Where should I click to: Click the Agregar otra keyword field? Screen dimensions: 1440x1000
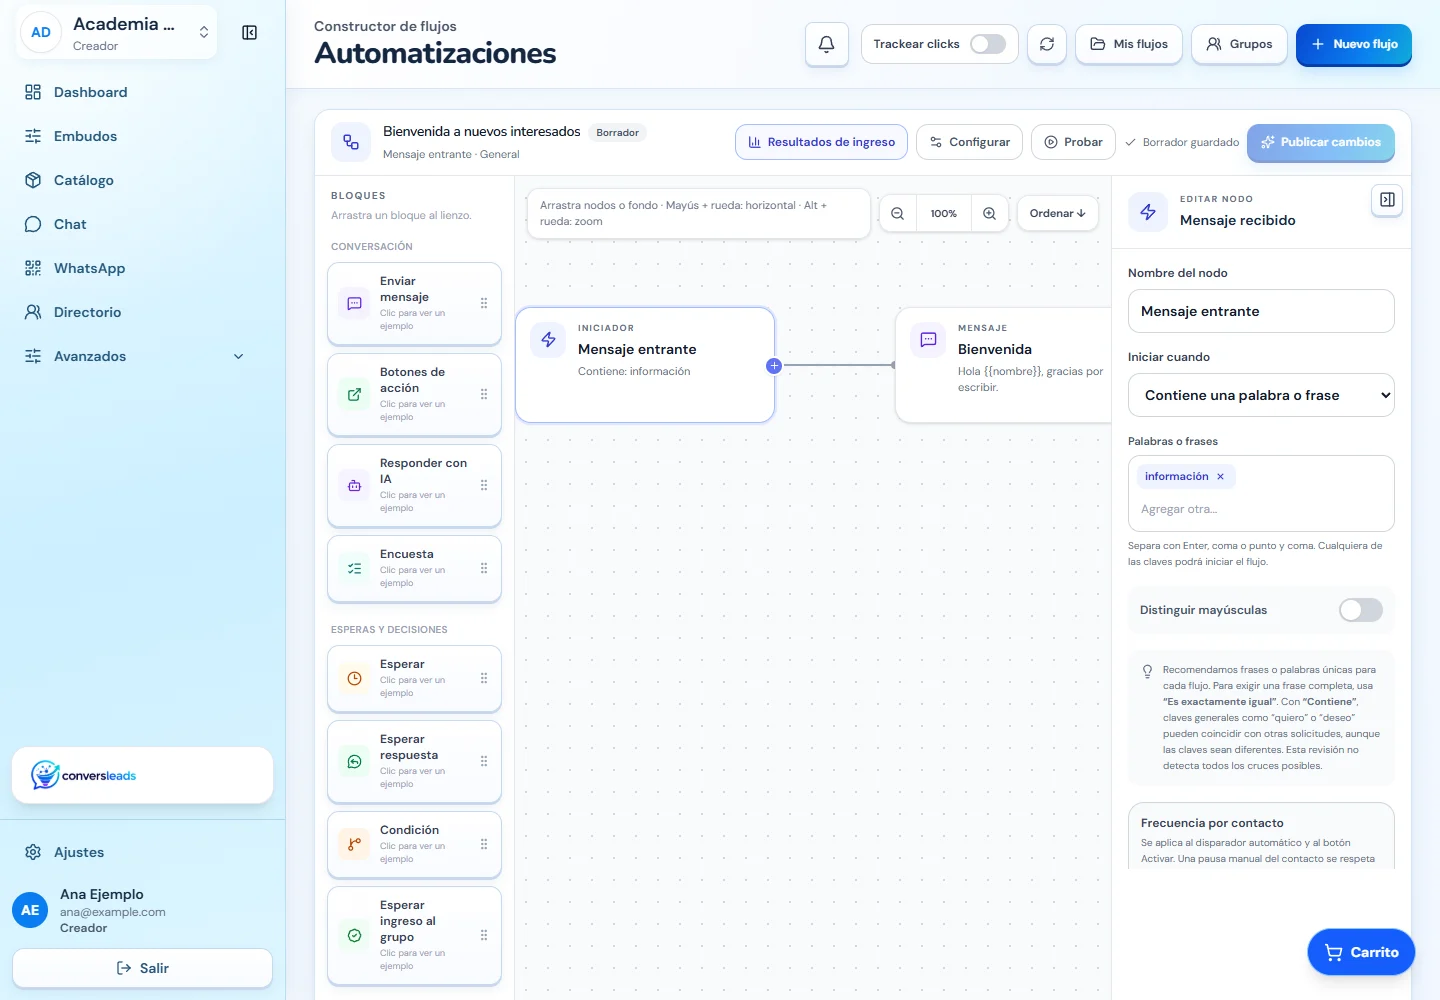tap(1261, 510)
